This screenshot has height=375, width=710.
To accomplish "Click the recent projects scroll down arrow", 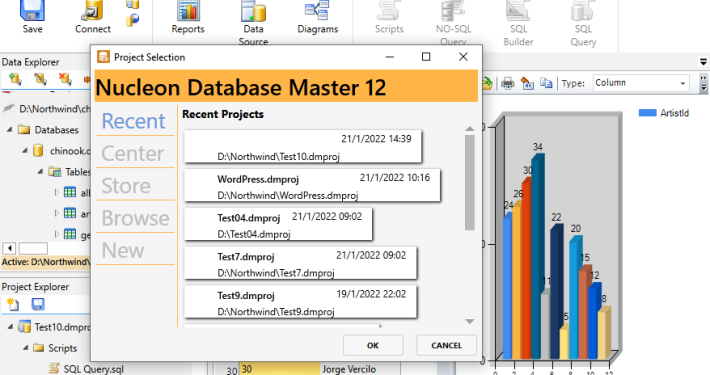I will (470, 322).
